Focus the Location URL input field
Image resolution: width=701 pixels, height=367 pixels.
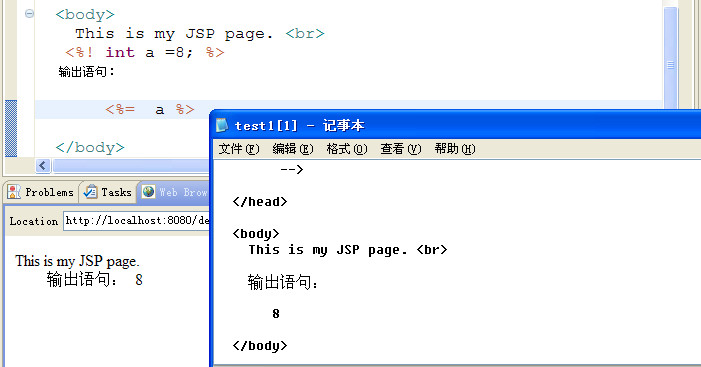point(136,221)
